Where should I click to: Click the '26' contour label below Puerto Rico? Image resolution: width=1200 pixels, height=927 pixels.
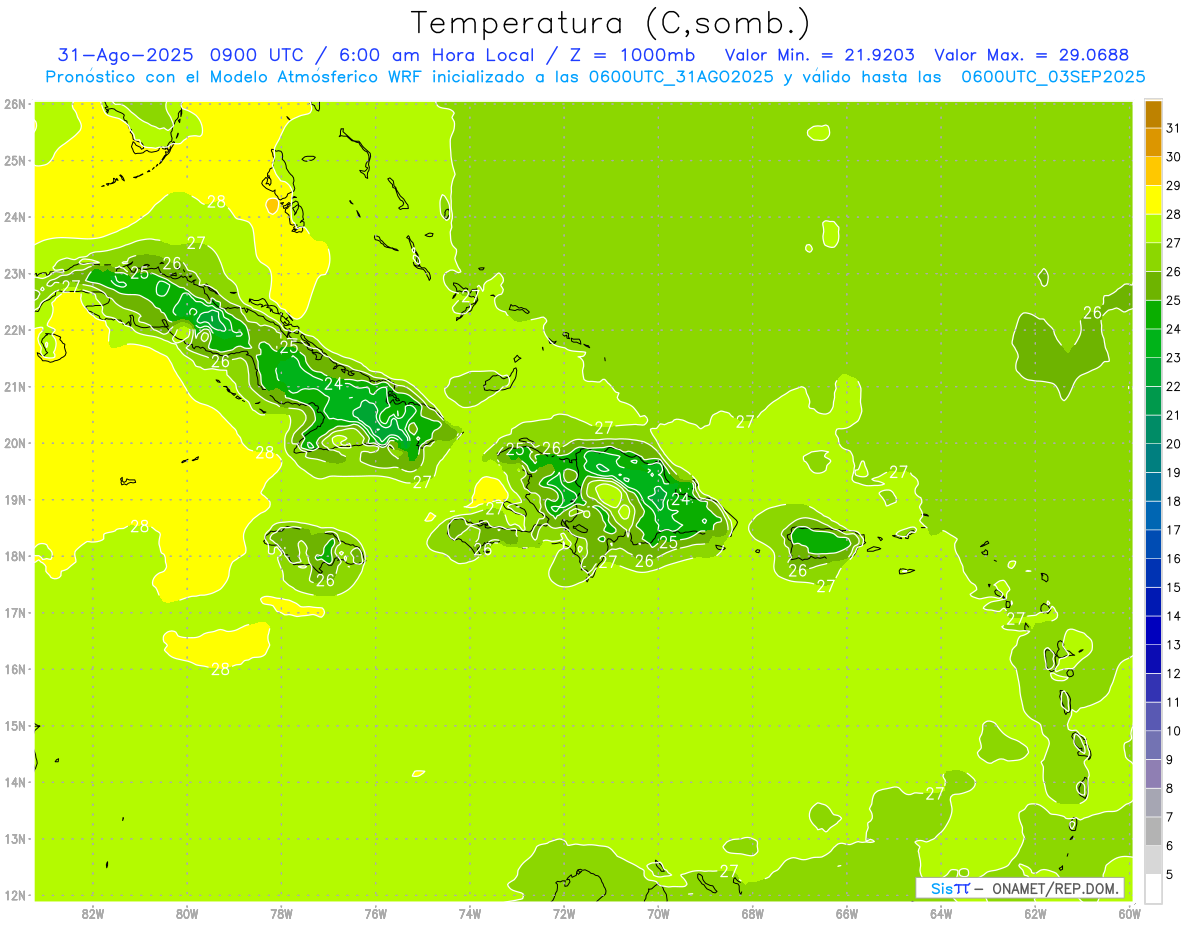coord(798,571)
